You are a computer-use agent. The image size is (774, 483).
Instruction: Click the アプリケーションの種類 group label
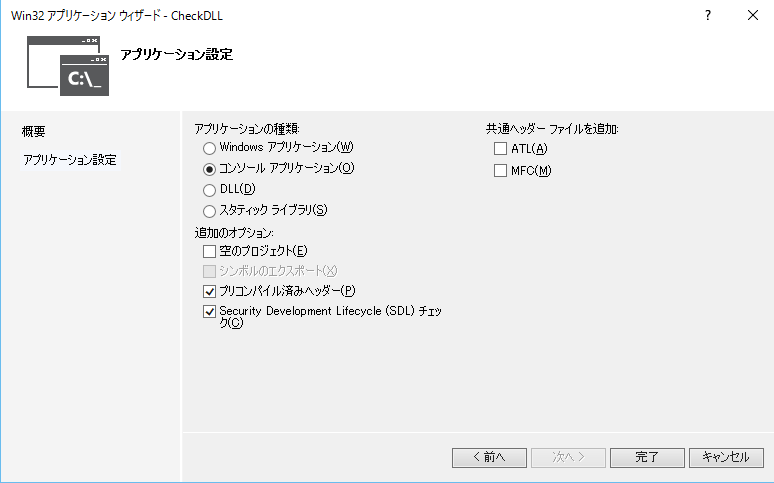pos(247,129)
